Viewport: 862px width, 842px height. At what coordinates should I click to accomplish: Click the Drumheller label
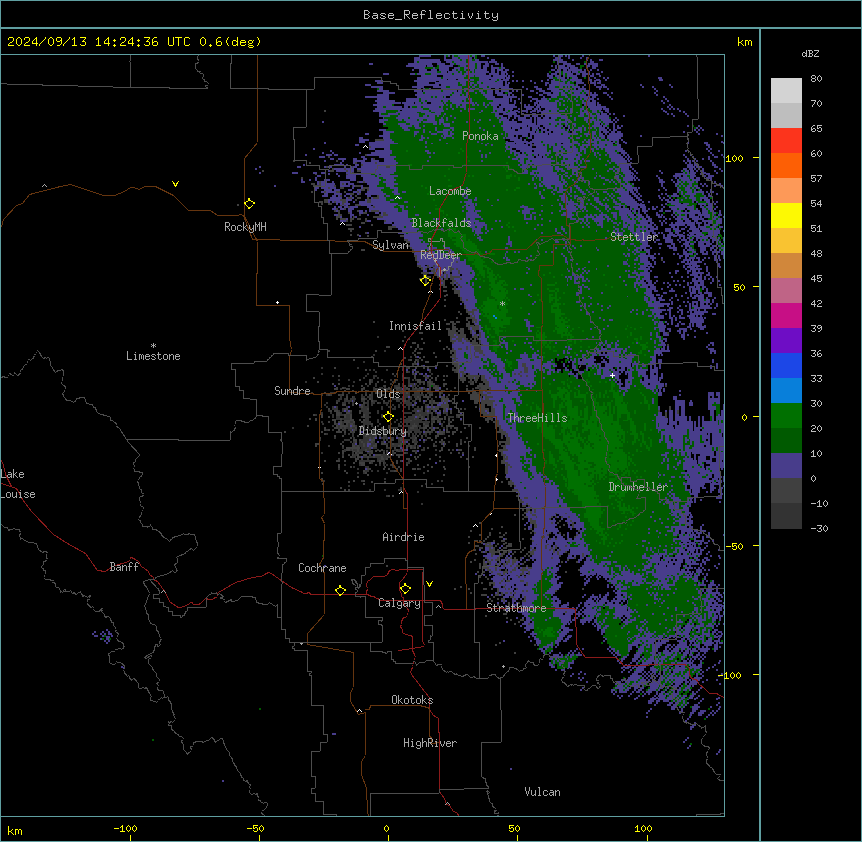tap(638, 487)
